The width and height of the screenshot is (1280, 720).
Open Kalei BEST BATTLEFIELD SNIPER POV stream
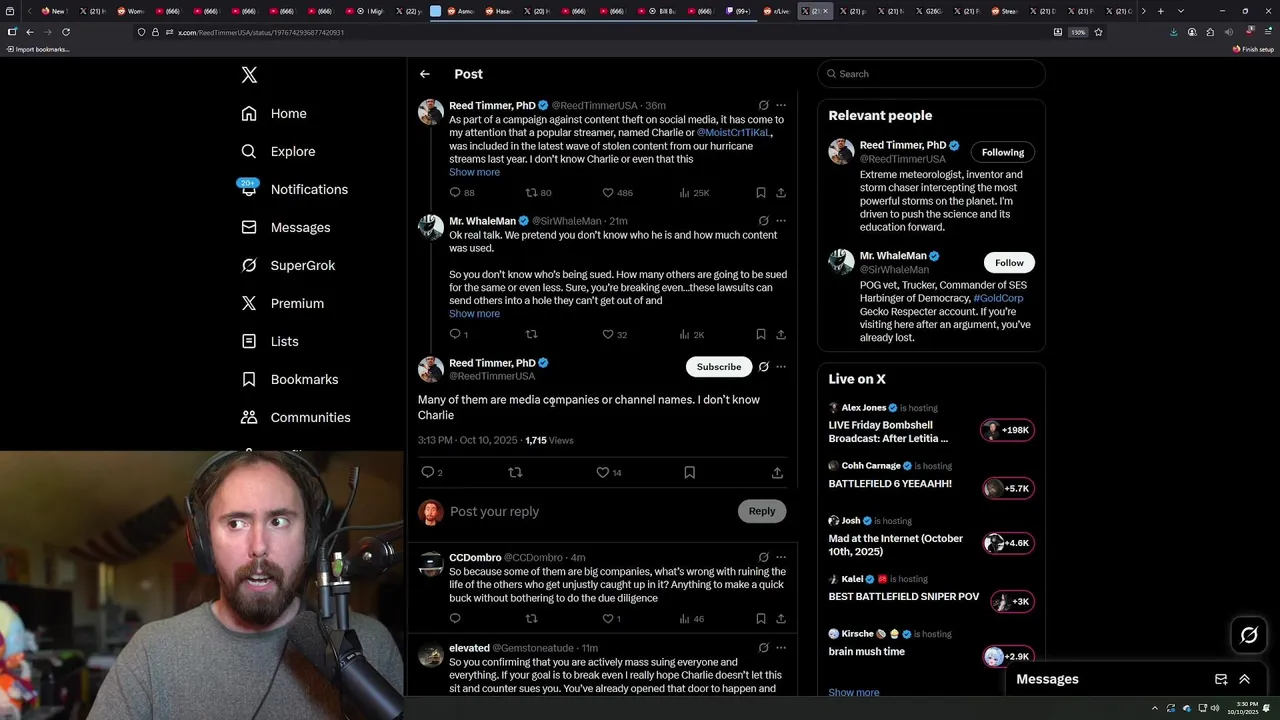click(931, 590)
